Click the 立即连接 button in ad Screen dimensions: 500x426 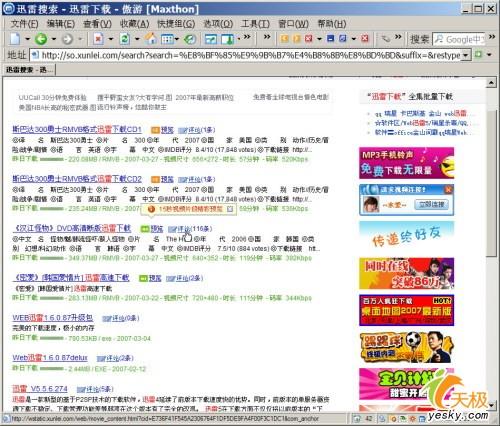click(432, 204)
